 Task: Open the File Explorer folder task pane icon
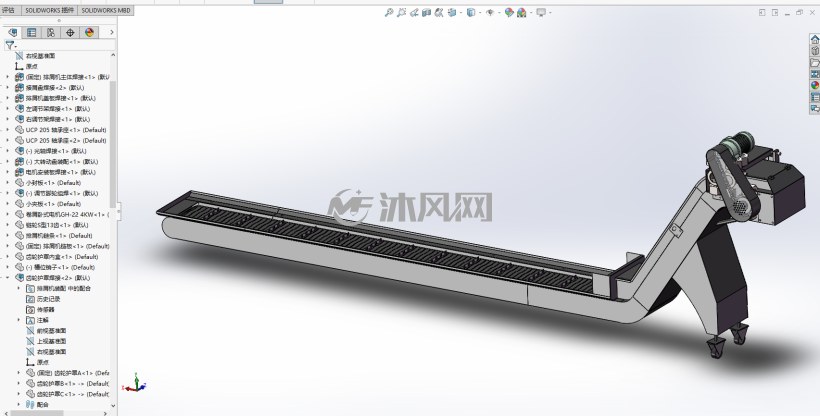pyautogui.click(x=815, y=63)
